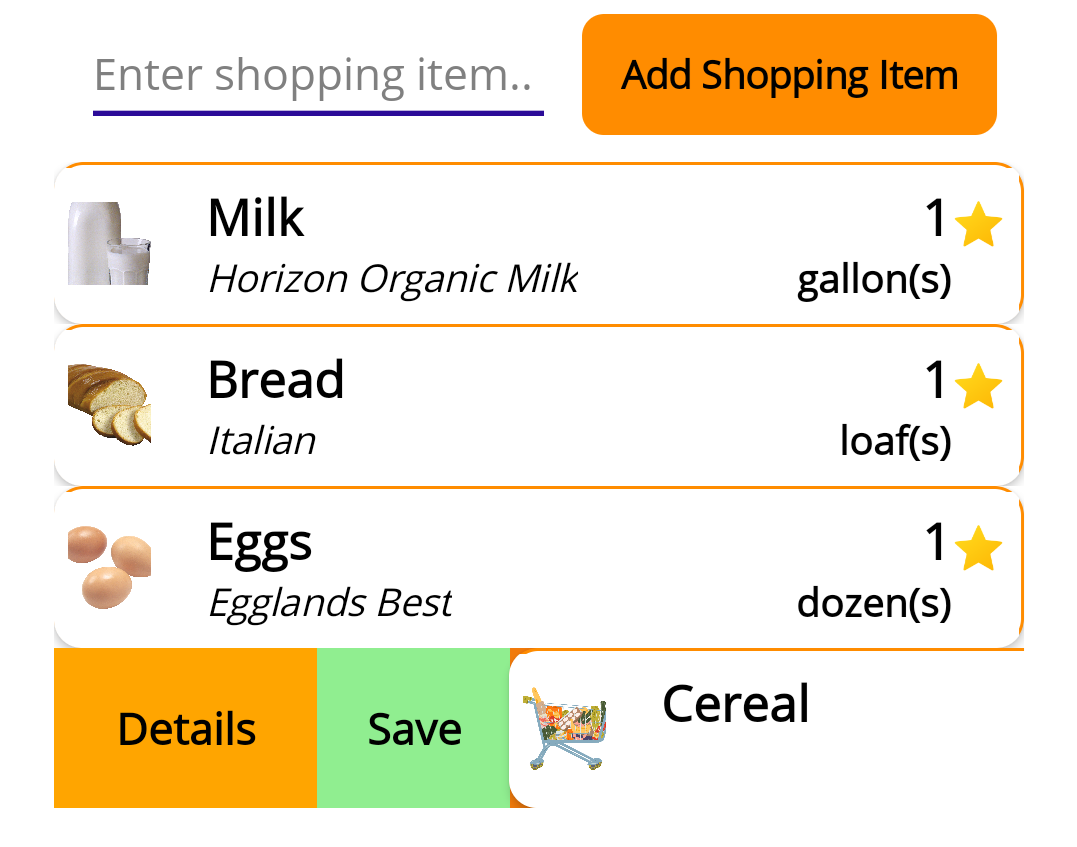Open Details for swiped item

click(185, 728)
